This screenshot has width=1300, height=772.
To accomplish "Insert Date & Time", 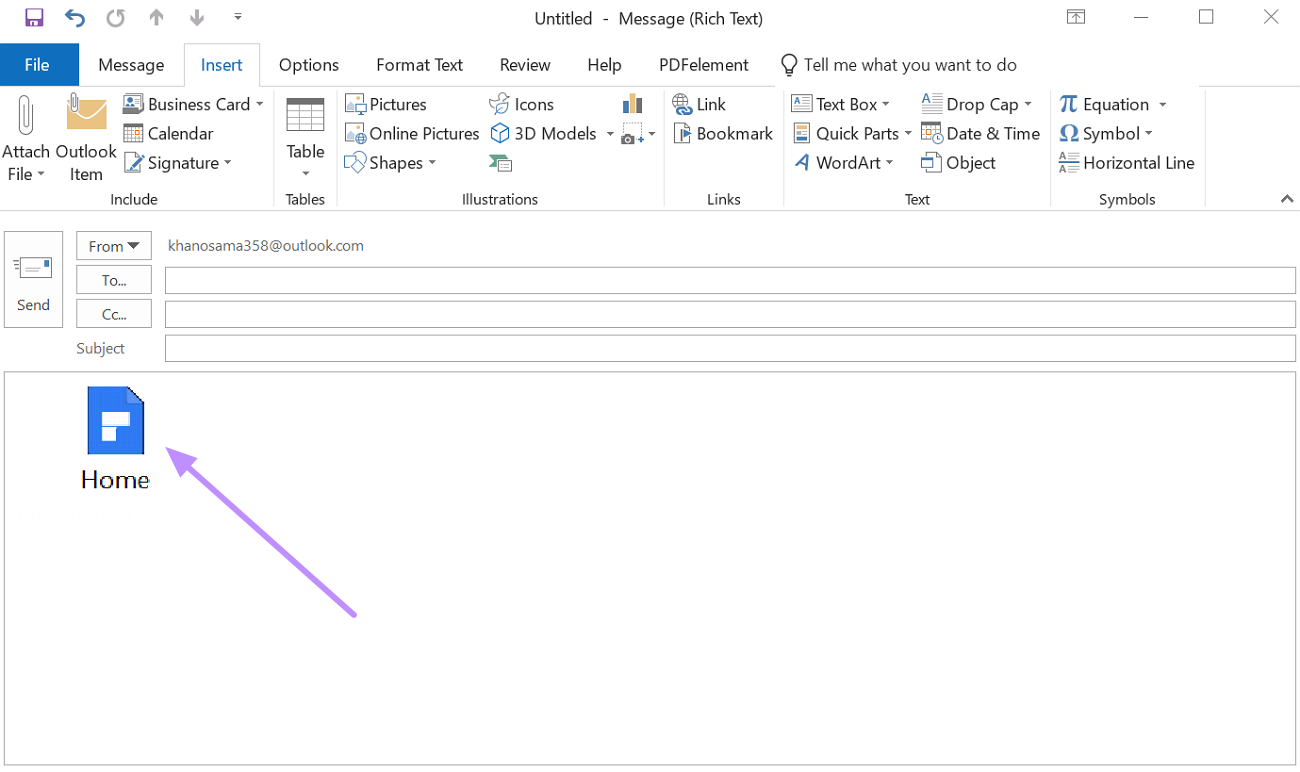I will [x=981, y=133].
